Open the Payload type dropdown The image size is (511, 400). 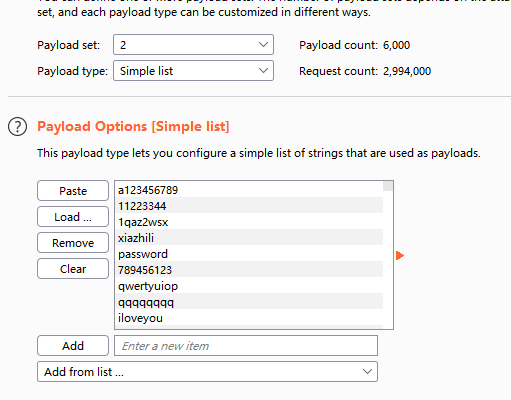pyautogui.click(x=193, y=71)
